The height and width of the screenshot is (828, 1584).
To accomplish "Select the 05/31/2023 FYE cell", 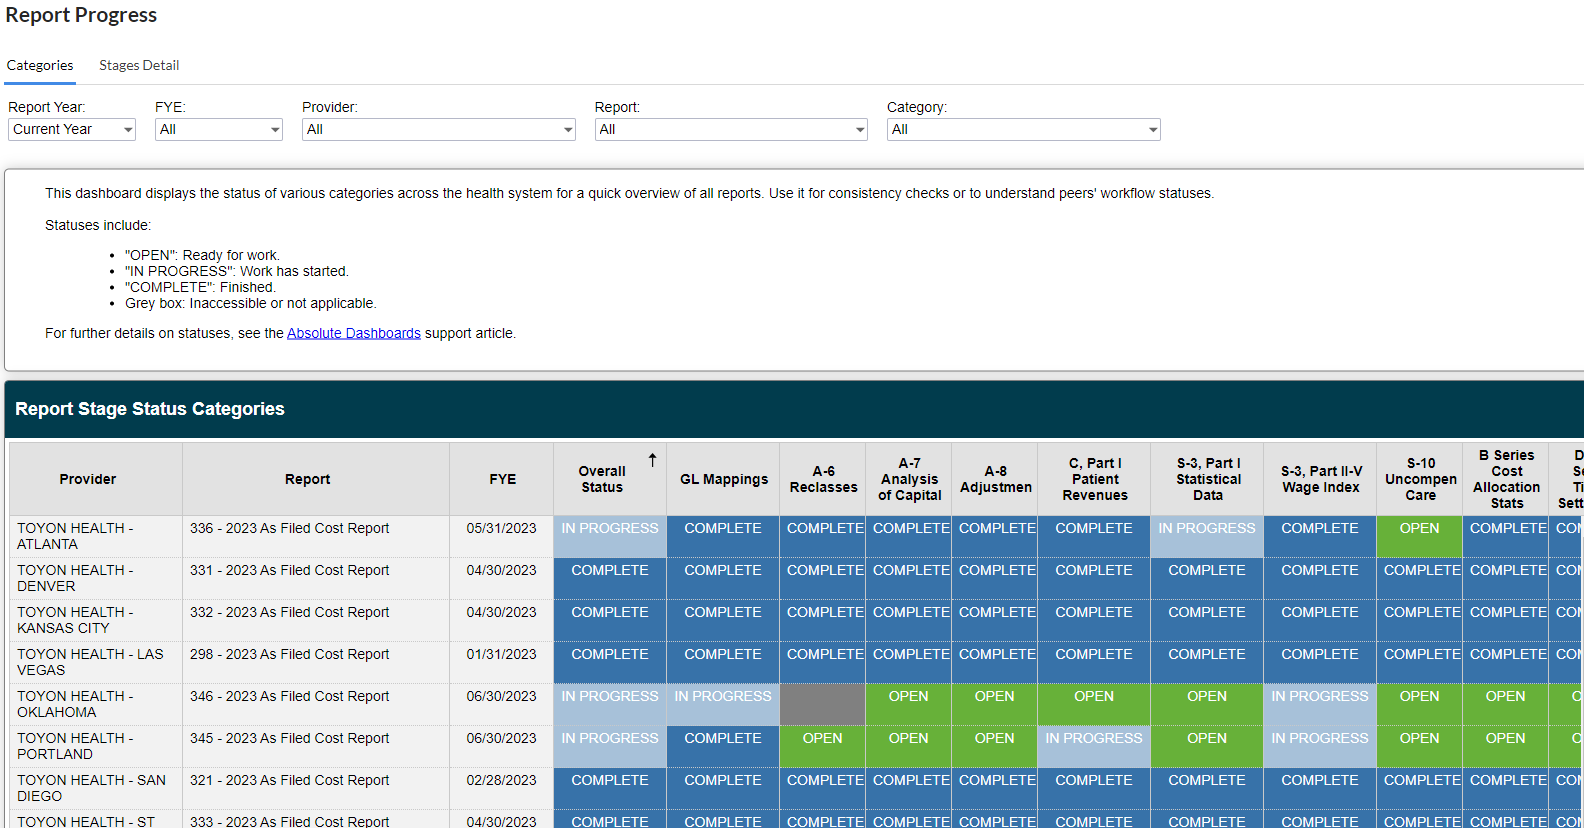I will [502, 536].
